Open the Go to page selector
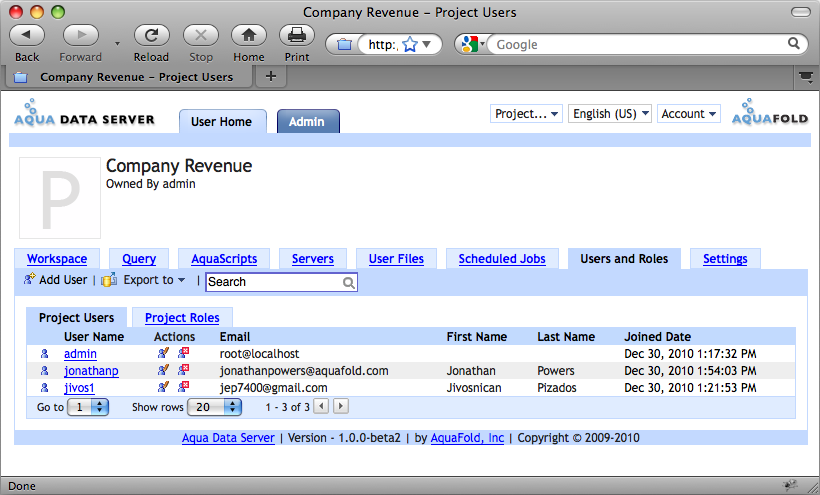 88,407
